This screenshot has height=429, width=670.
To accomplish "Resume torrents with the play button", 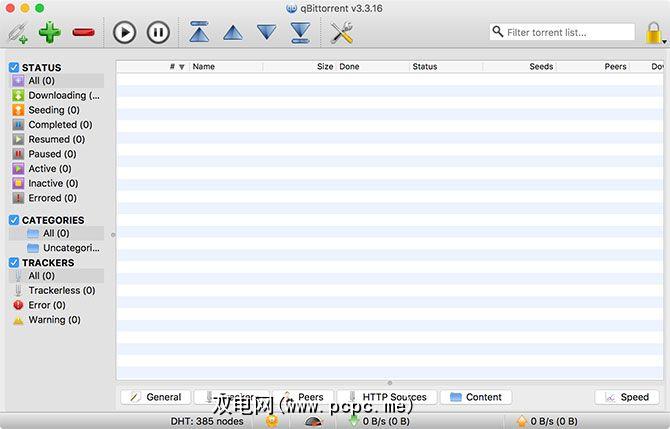I will click(124, 32).
